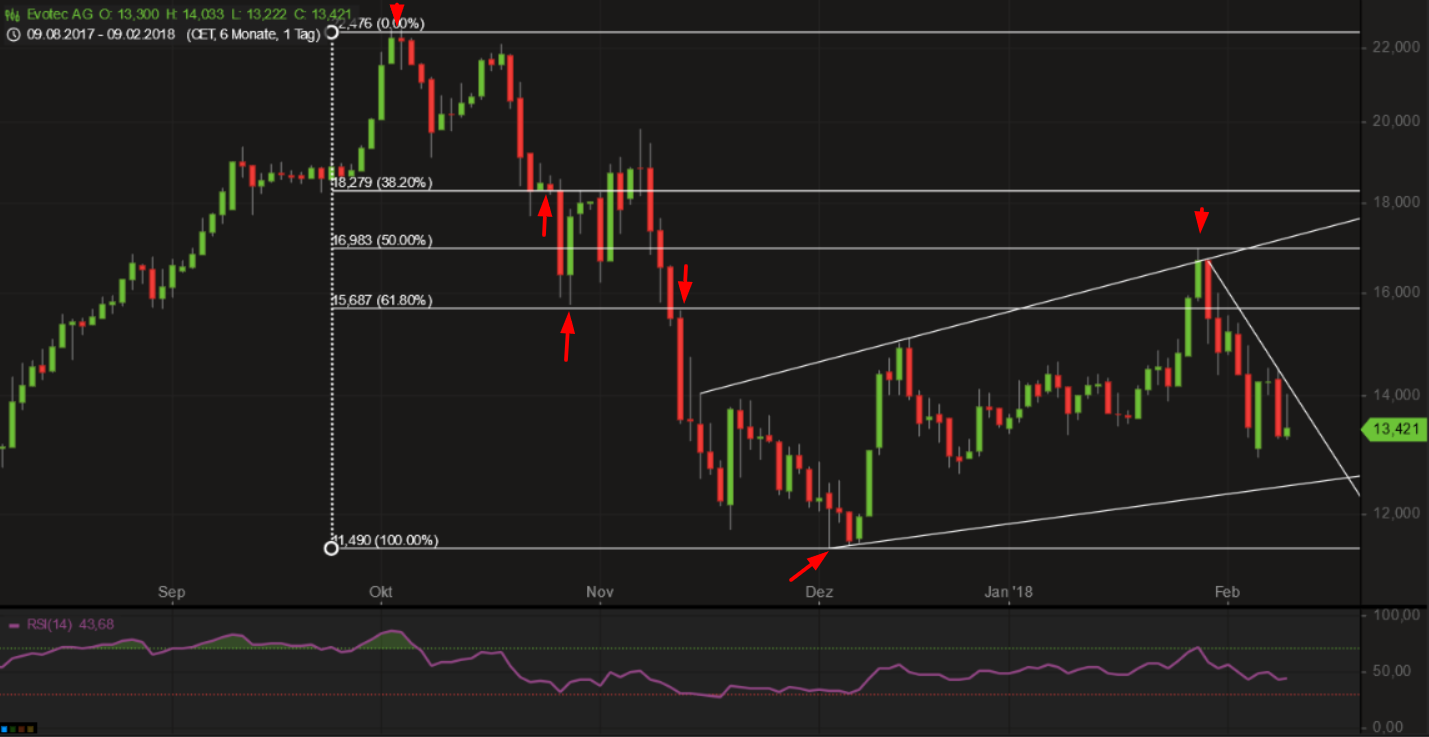Click the high price H: 14,033
This screenshot has width=1429, height=737.
[x=195, y=15]
